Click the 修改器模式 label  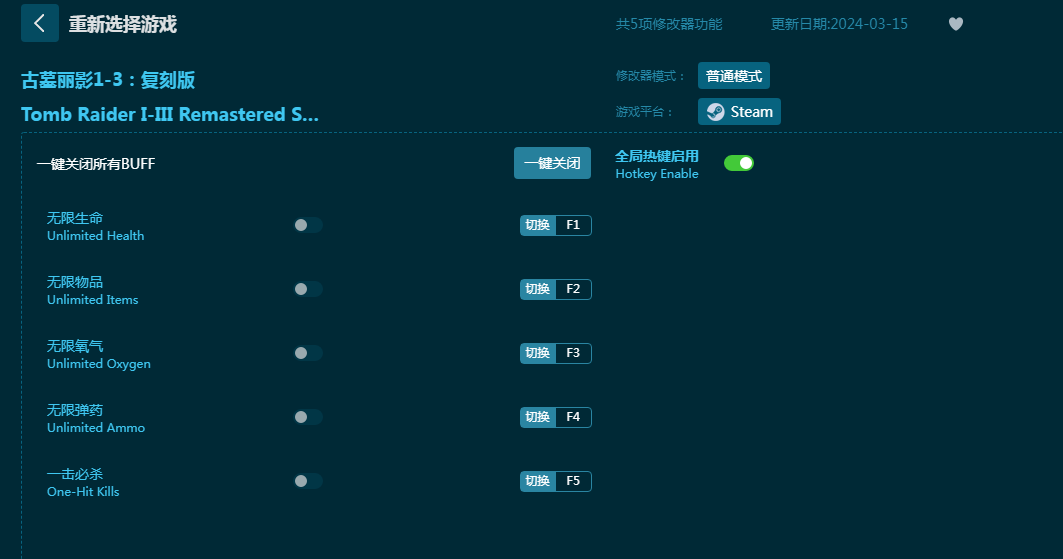[650, 76]
